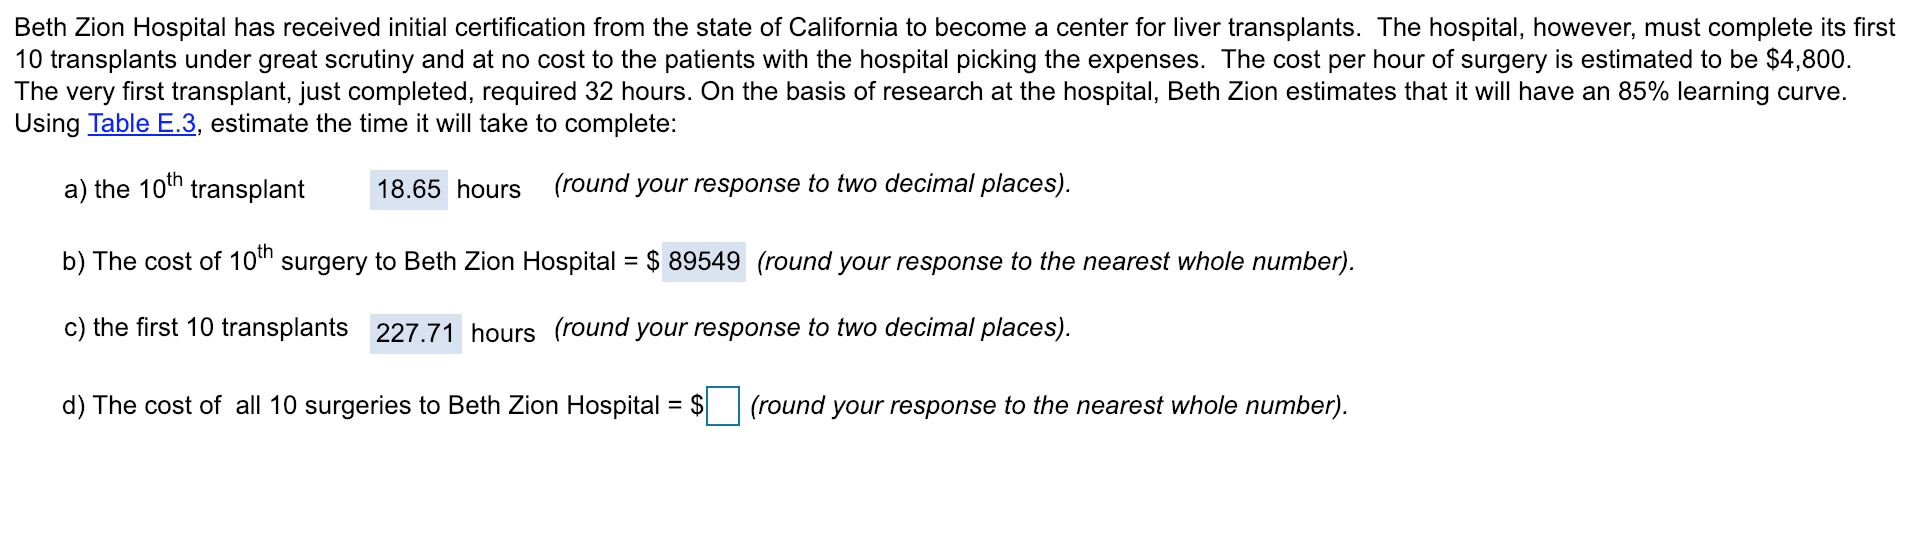1918x550 pixels.
Task: Click the rounding hint beside part d
Action: tap(1049, 406)
